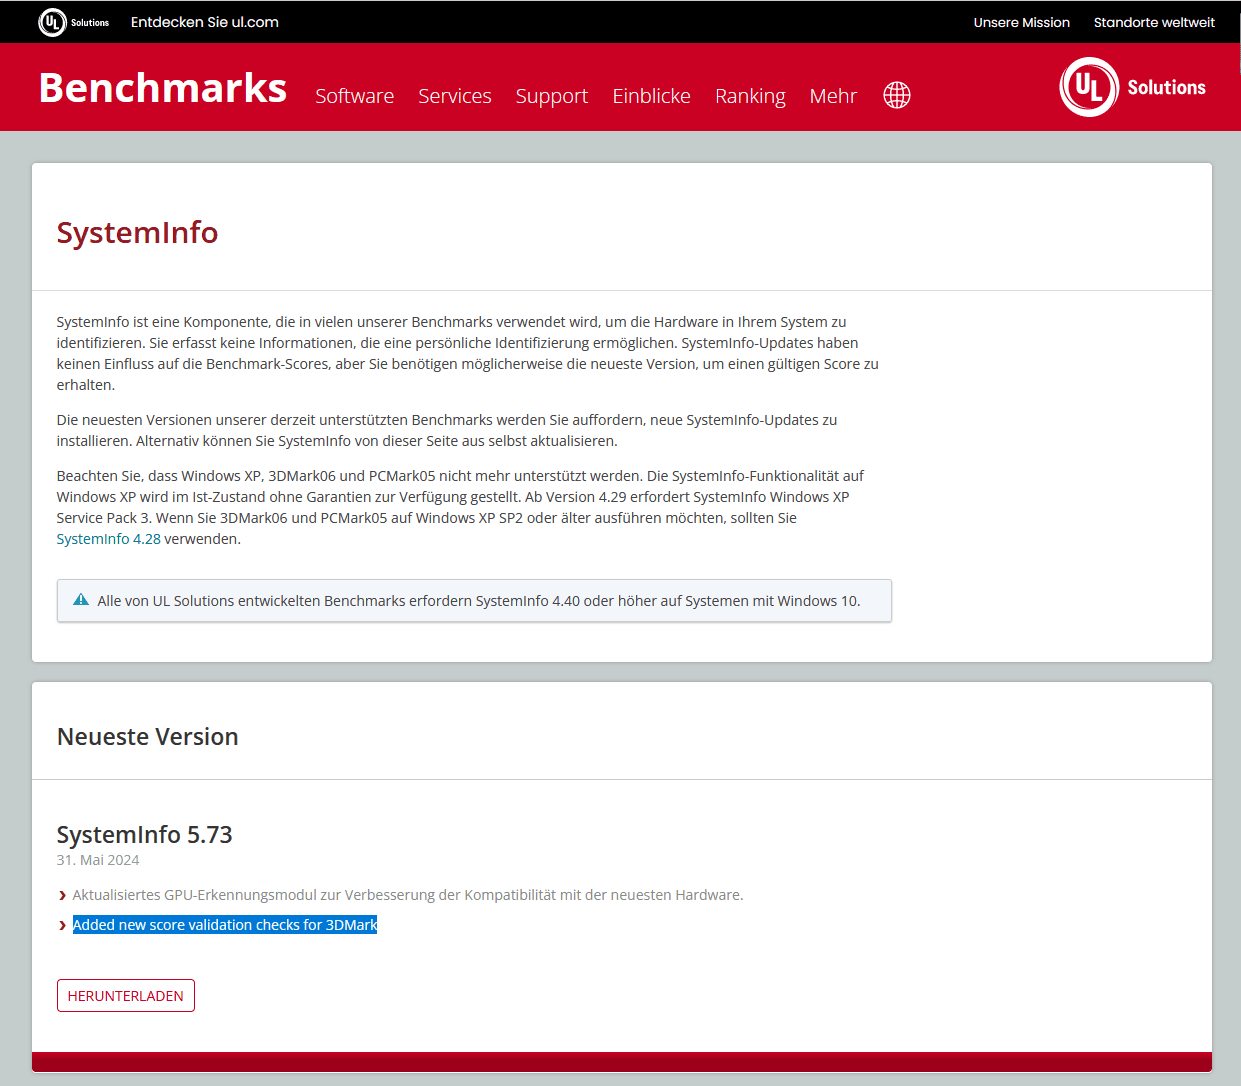The image size is (1241, 1086).
Task: Click the chevron bullet before 'Added new score'
Action: pyautogui.click(x=63, y=925)
